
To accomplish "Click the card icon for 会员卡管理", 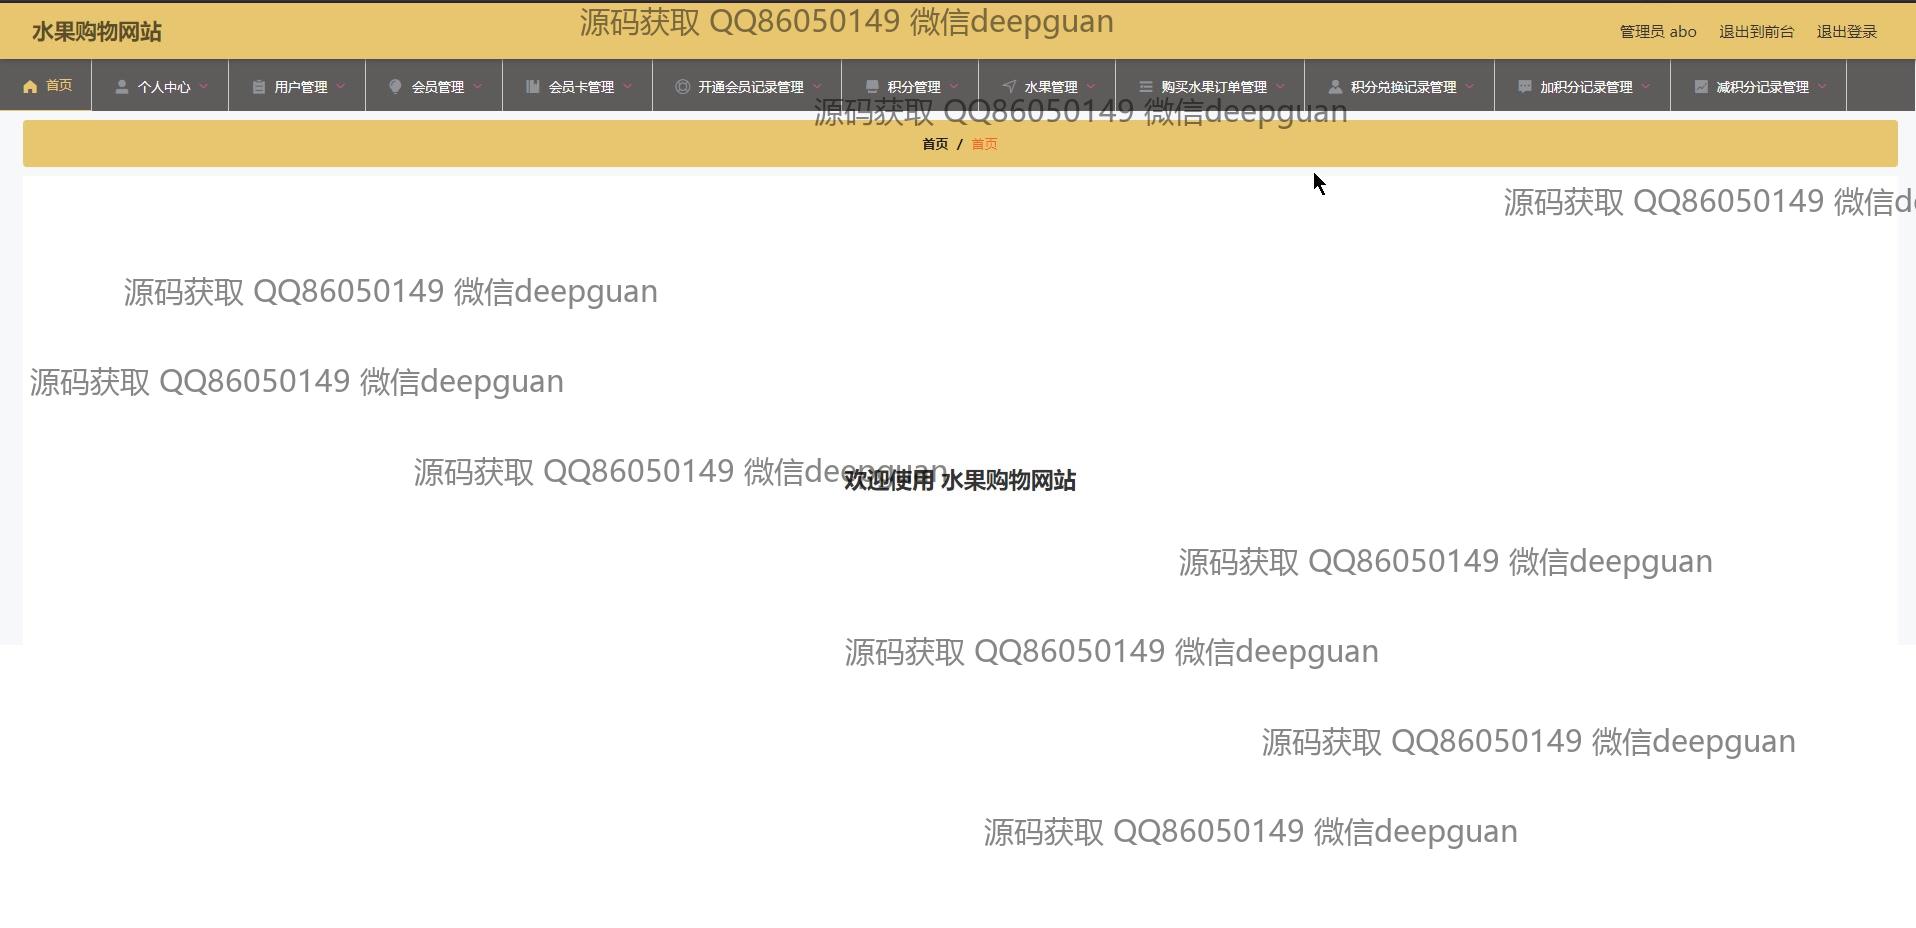I will [x=532, y=87].
